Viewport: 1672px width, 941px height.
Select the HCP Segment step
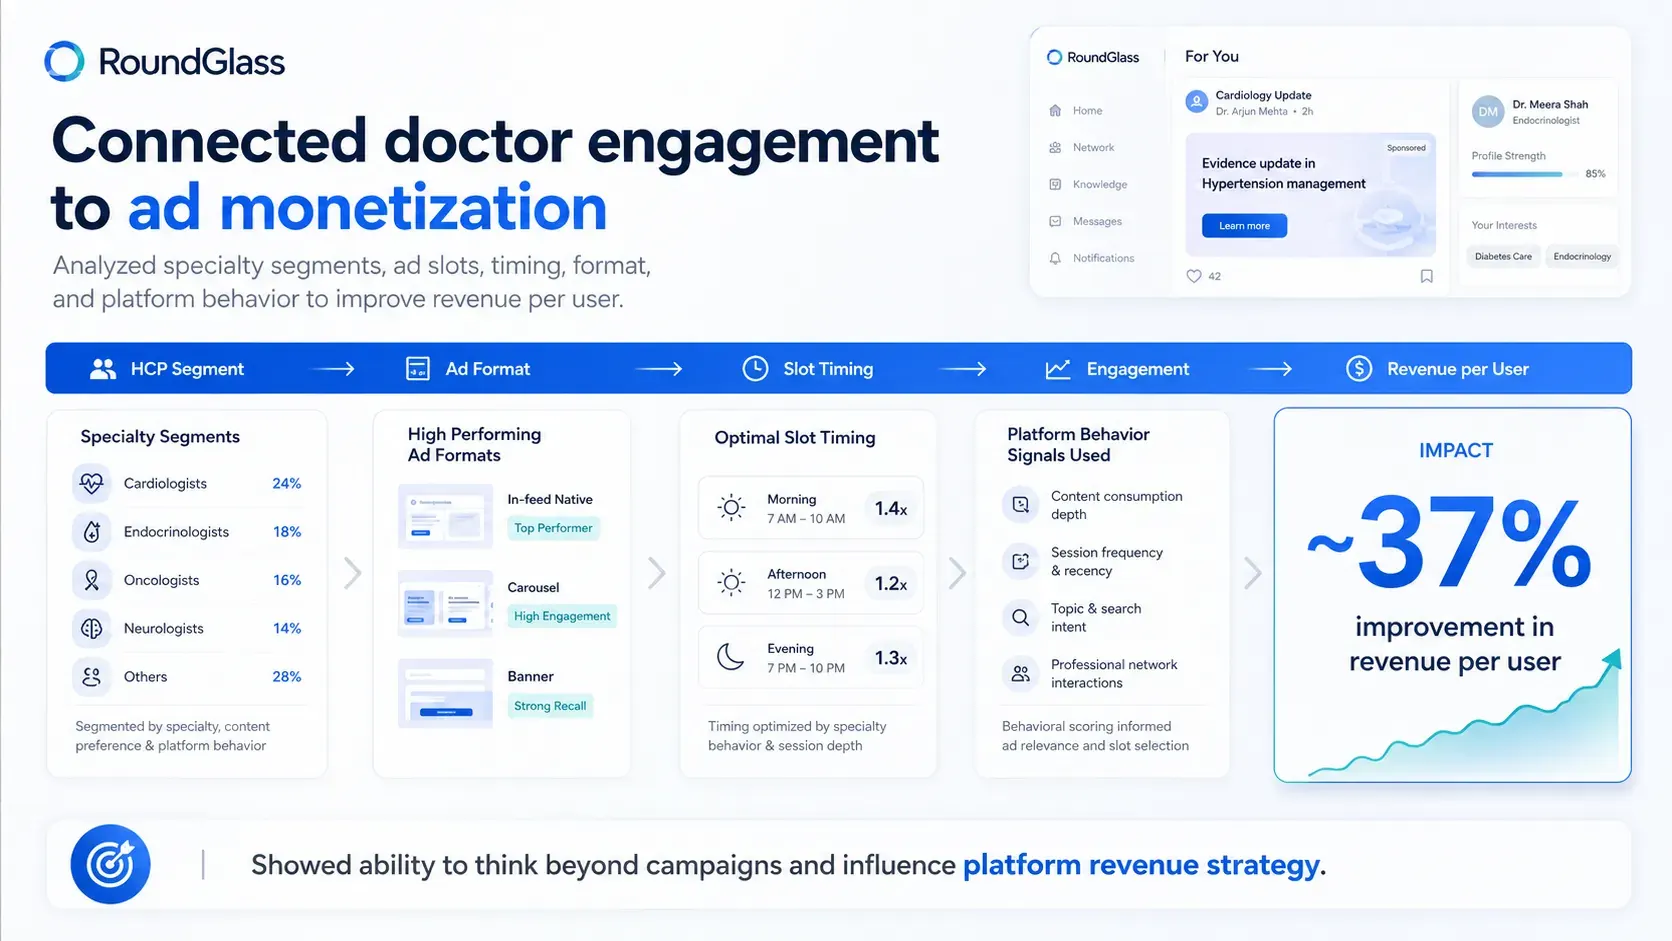166,369
